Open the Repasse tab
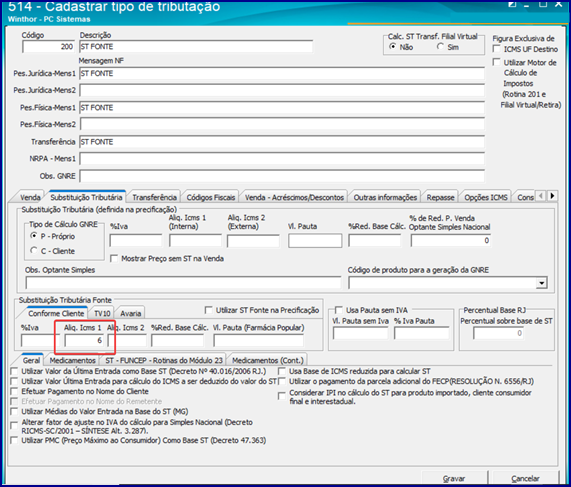 click(440, 197)
